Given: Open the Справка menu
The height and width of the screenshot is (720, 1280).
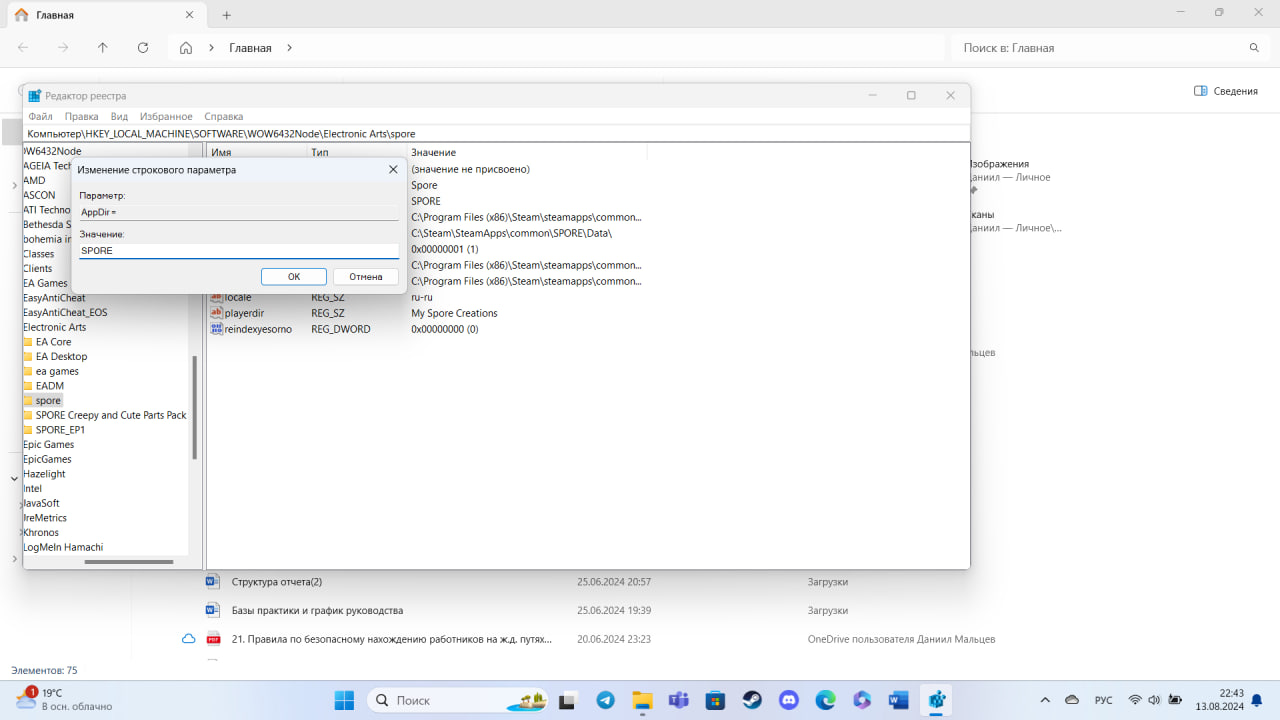Looking at the screenshot, I should point(223,116).
